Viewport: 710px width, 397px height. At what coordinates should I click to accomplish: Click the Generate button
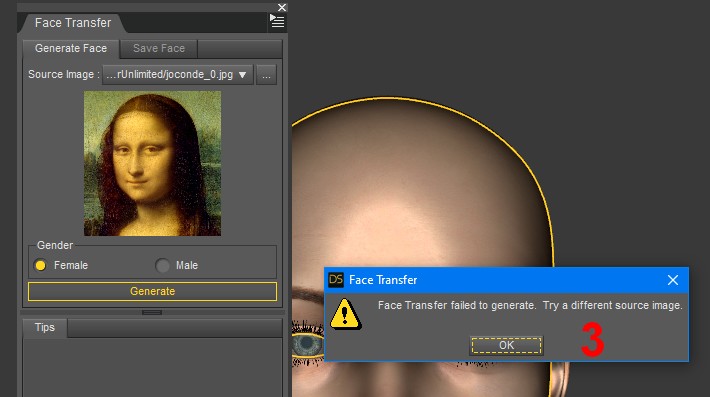click(x=152, y=292)
